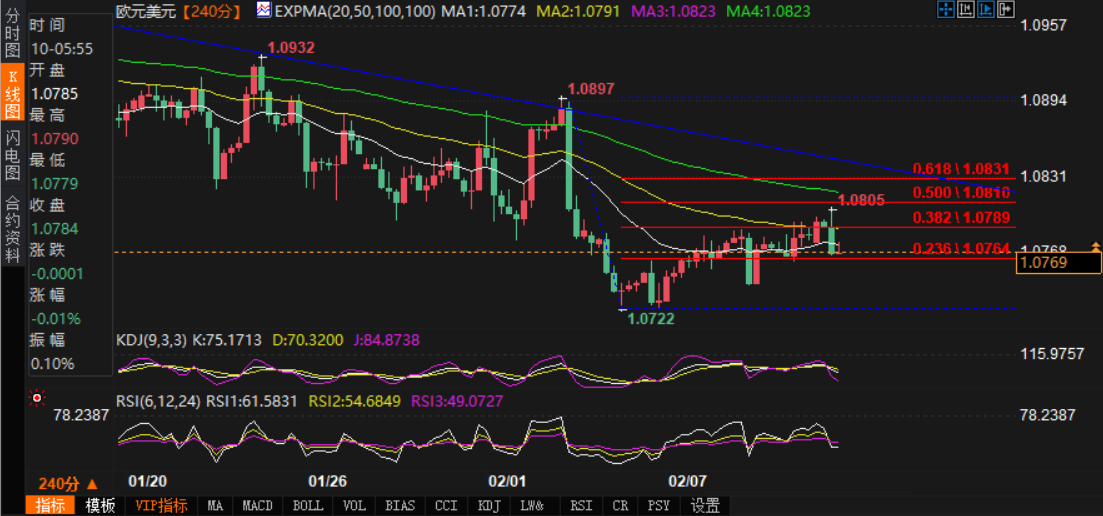Image resolution: width=1103 pixels, height=516 pixels.
Task: Click the scroll-to-start chart icon
Action: point(965,10)
